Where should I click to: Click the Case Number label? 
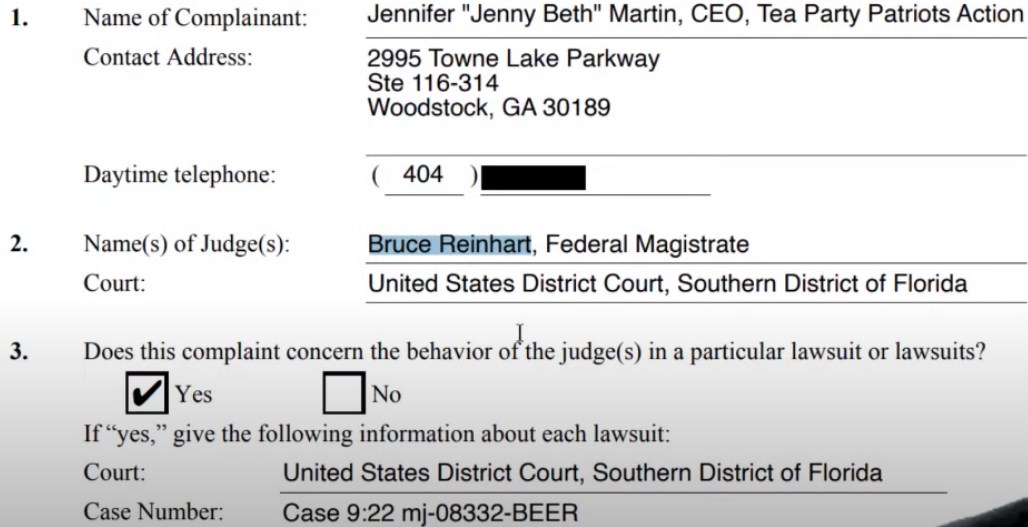click(x=153, y=514)
